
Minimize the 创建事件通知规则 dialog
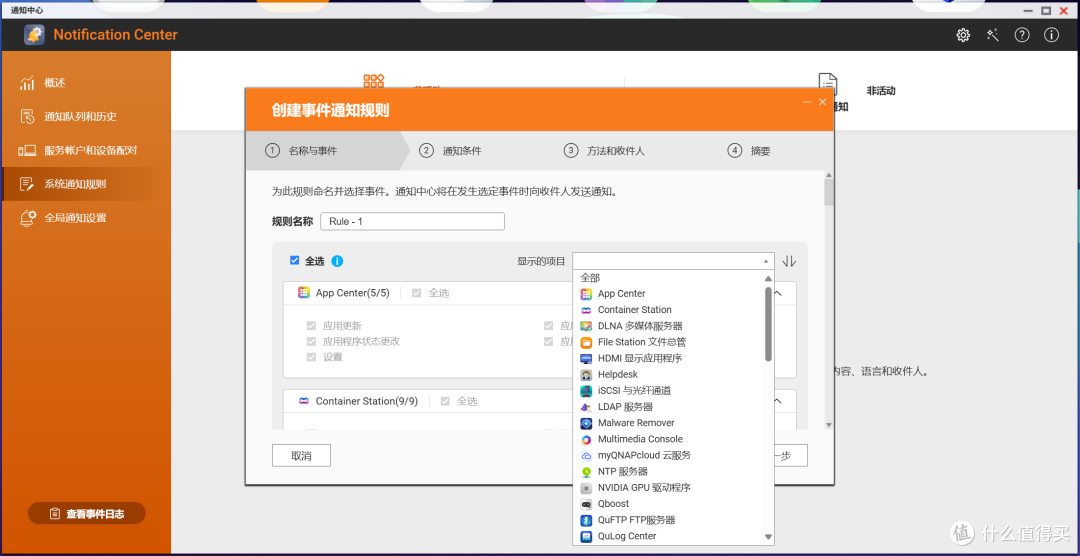coord(808,102)
